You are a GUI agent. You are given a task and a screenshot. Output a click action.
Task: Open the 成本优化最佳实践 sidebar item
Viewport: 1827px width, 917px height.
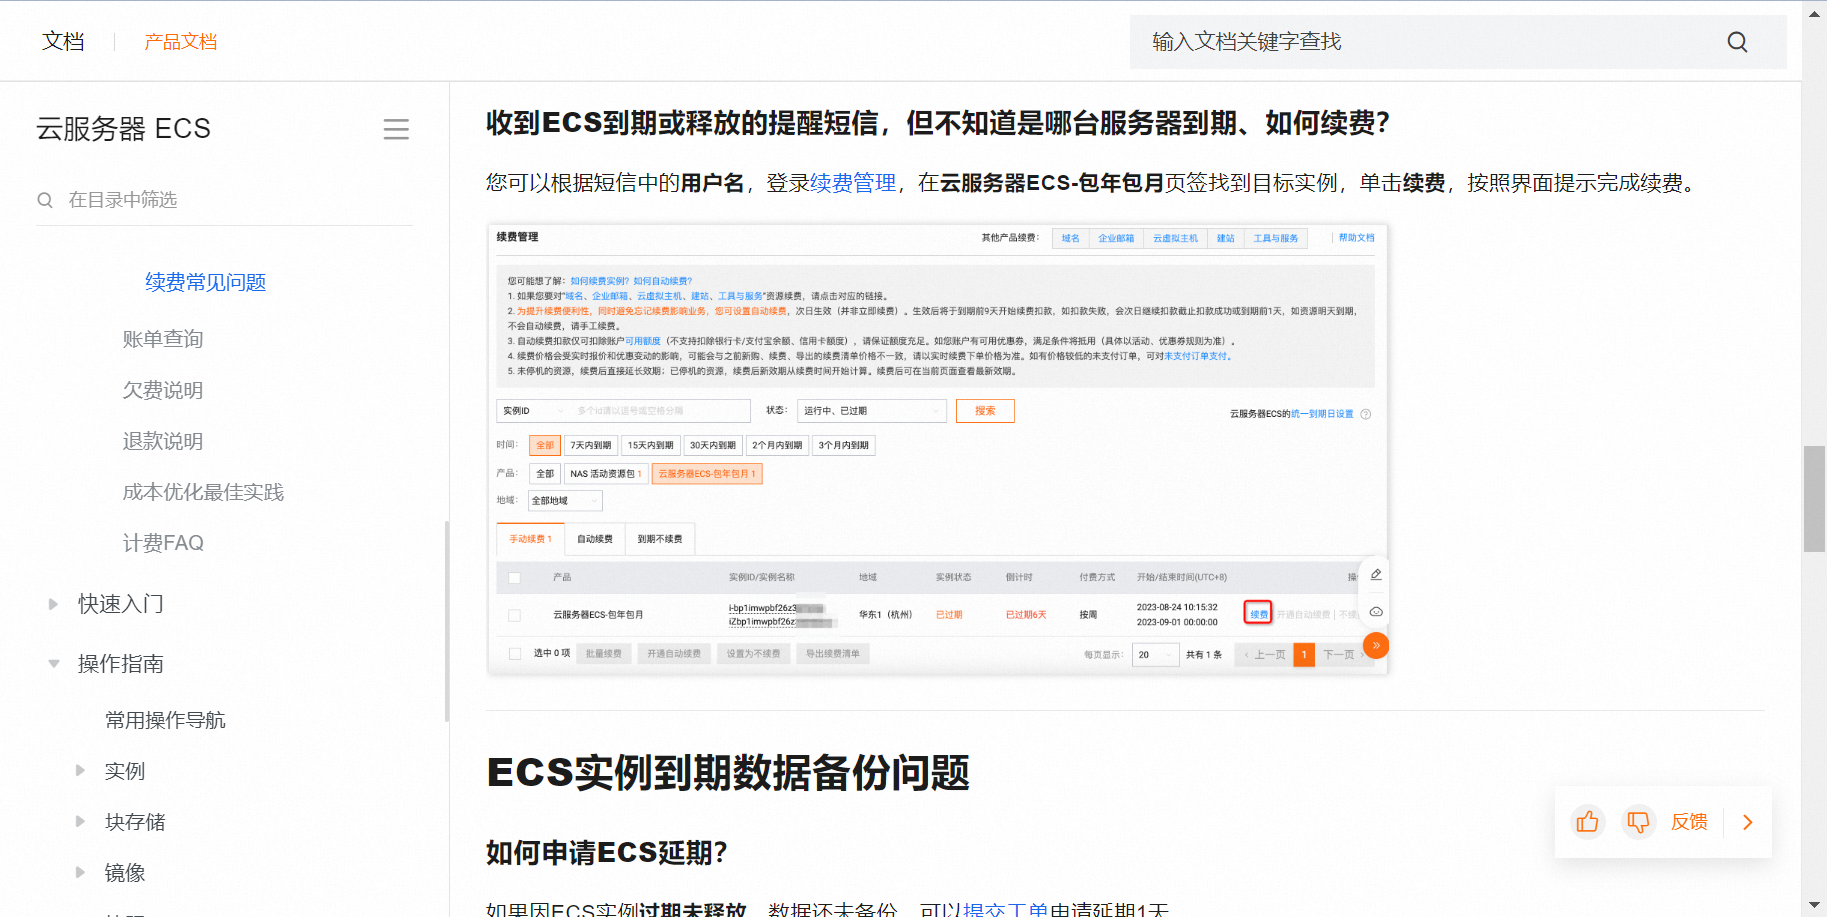pyautogui.click(x=203, y=492)
